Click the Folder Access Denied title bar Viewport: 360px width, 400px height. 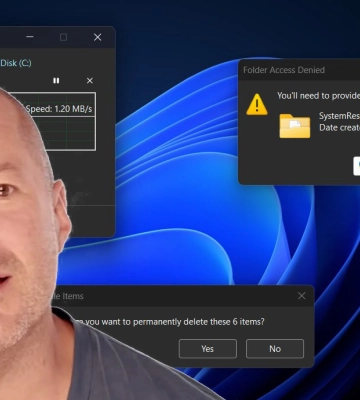coord(299,70)
